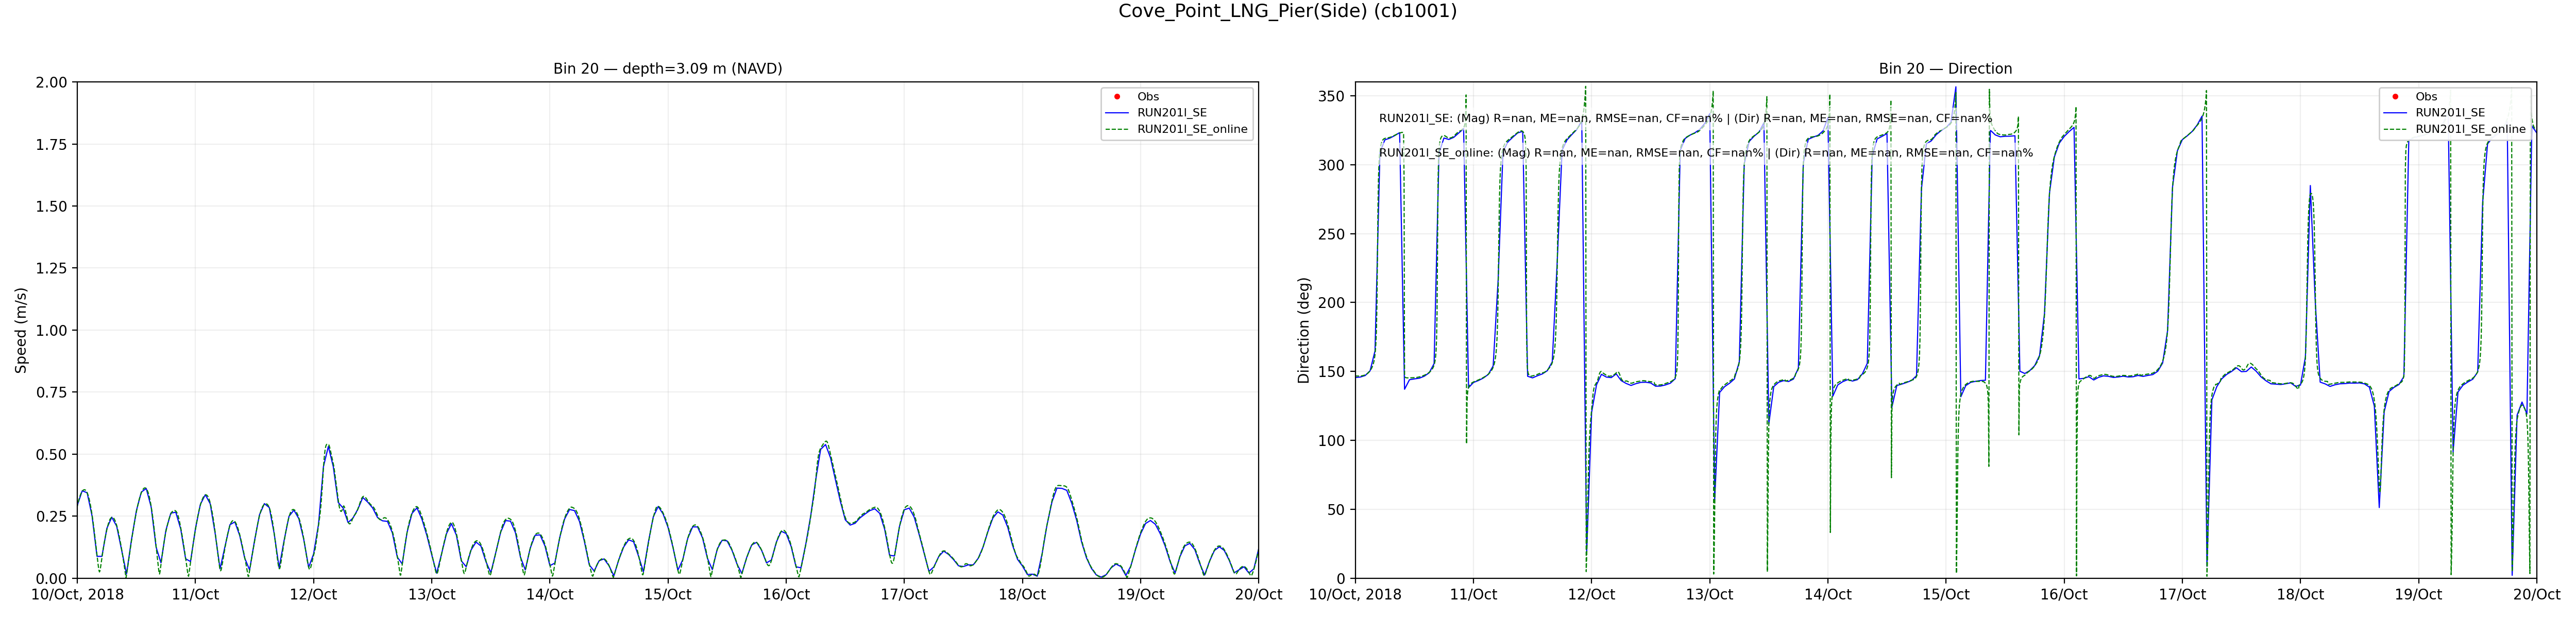
Task: Click the 0.75 tick on the speed axis
Action: [51, 392]
